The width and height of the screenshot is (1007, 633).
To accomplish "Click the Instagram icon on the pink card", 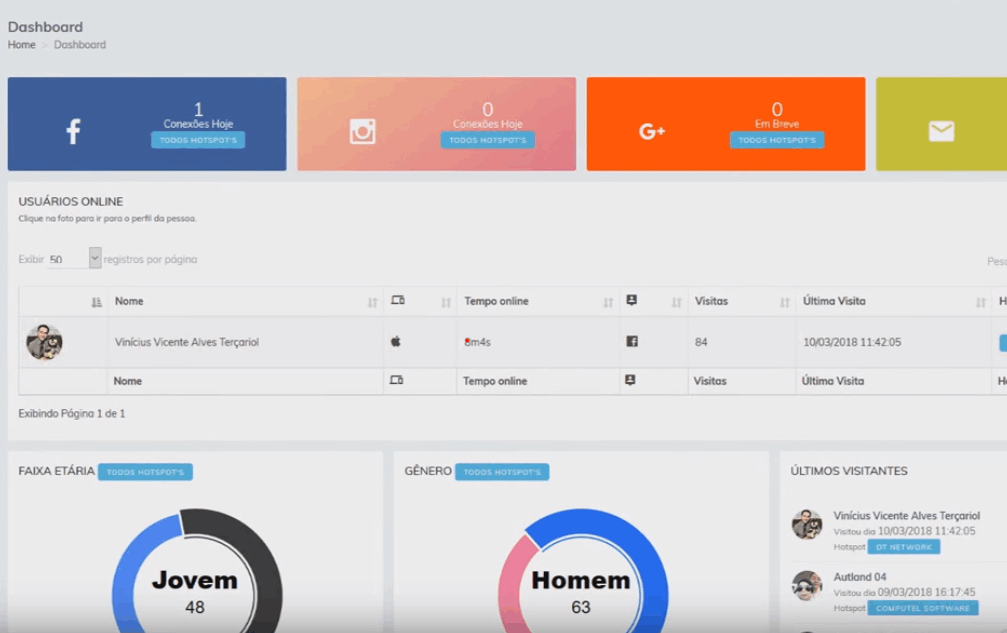I will pyautogui.click(x=362, y=132).
